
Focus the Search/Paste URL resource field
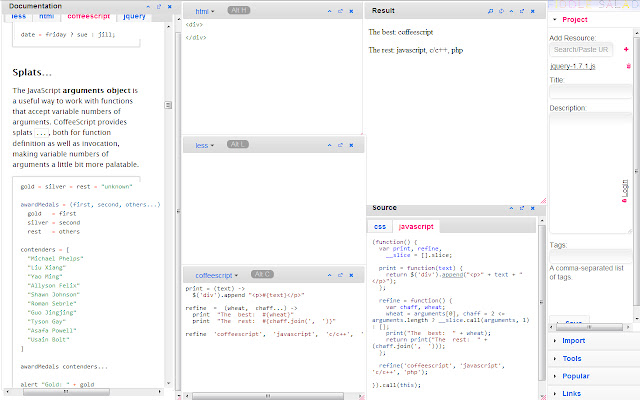click(581, 49)
